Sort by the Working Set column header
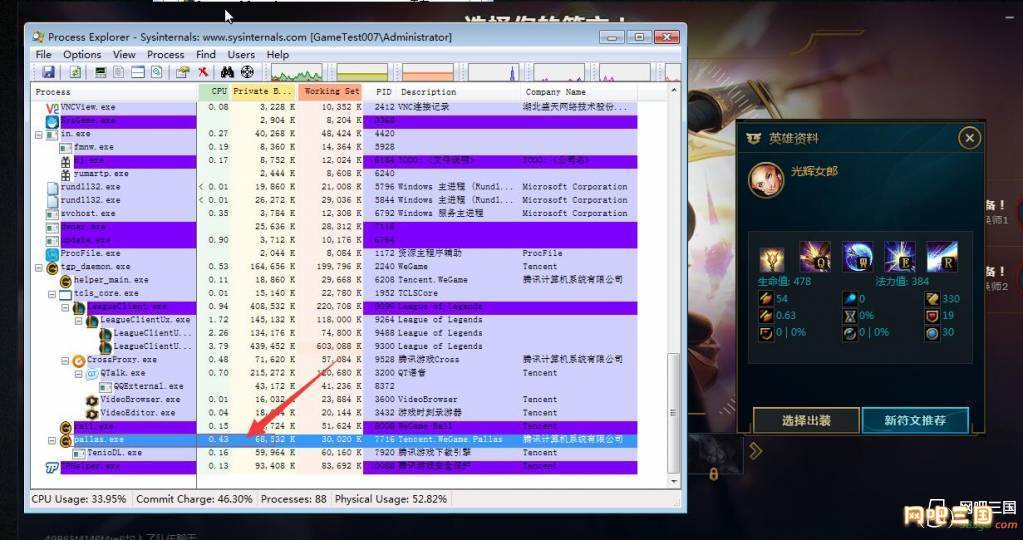The width and height of the screenshot is (1023, 540). [x=330, y=92]
